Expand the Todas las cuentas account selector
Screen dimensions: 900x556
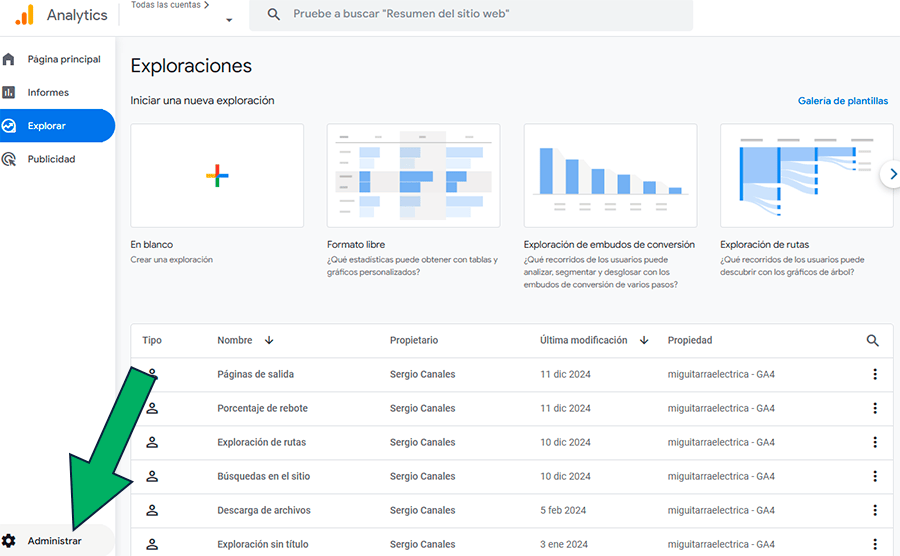click(229, 20)
